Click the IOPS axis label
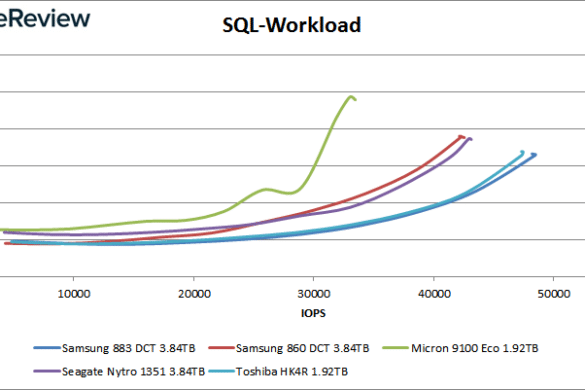Image resolution: width=585 pixels, height=390 pixels. [313, 313]
